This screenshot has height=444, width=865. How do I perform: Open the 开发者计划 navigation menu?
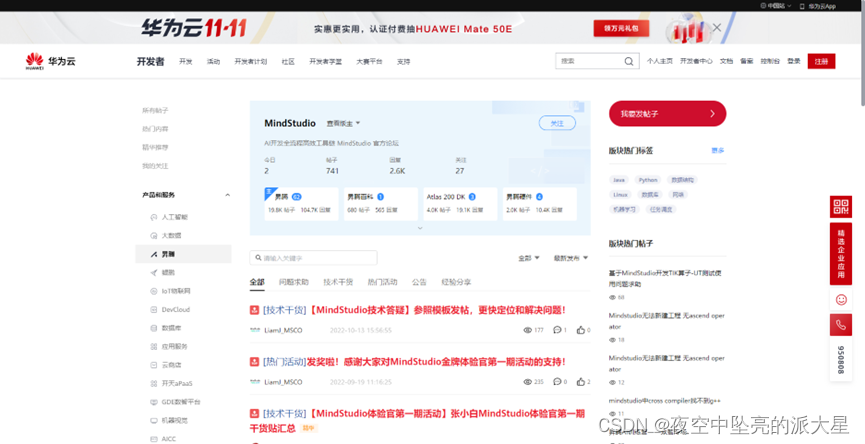click(x=250, y=61)
